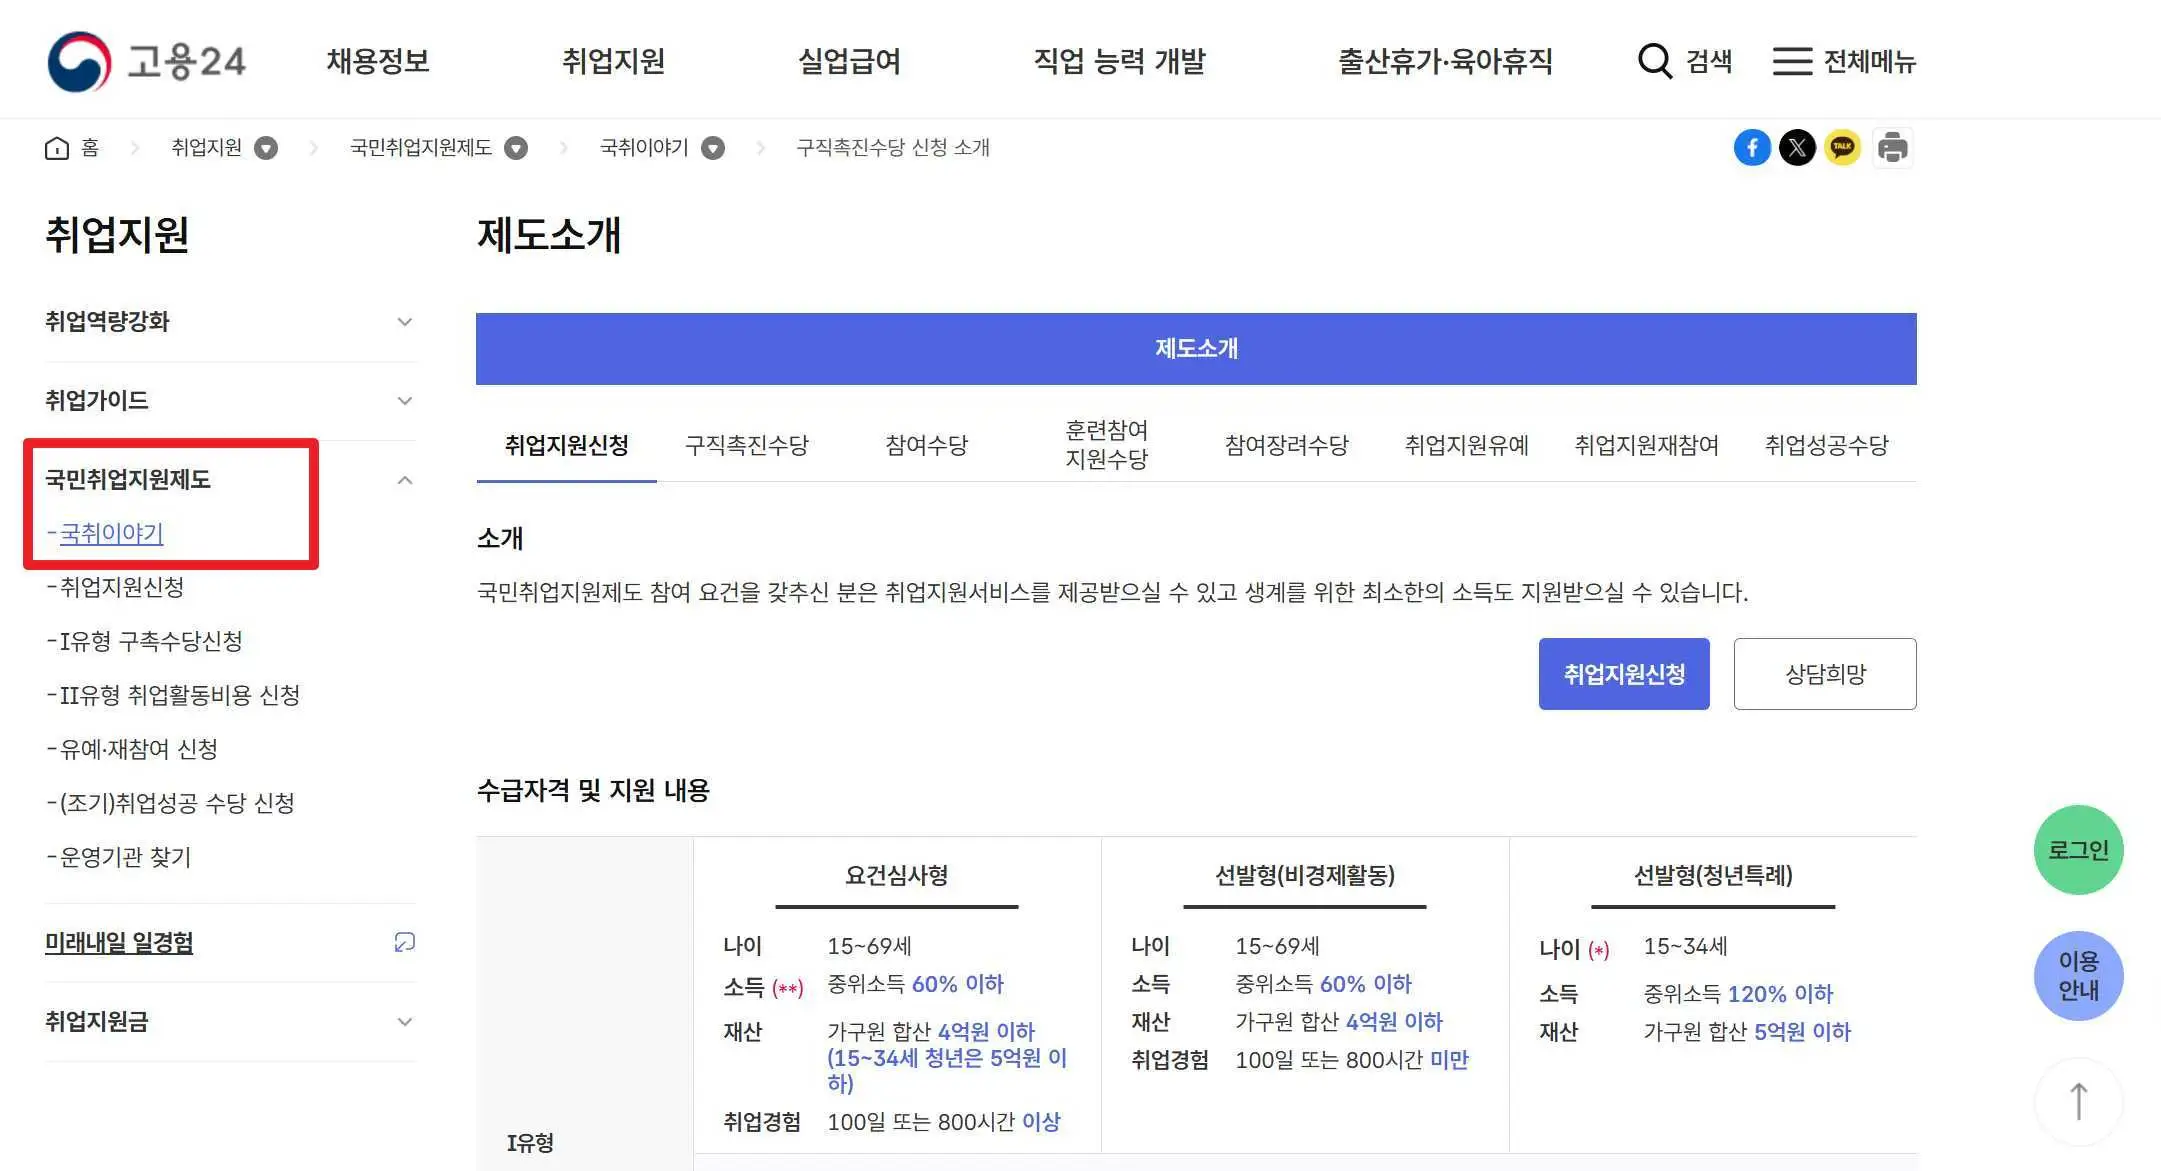Expand the 취업역량강화 sidebar section
Image resolution: width=2161 pixels, height=1171 pixels.
pyautogui.click(x=405, y=322)
